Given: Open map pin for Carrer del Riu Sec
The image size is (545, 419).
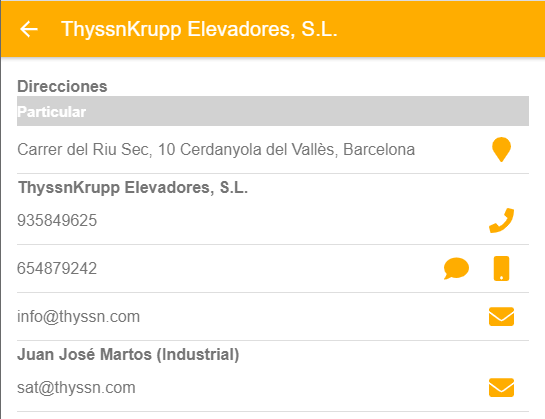Looking at the screenshot, I should [x=501, y=150].
